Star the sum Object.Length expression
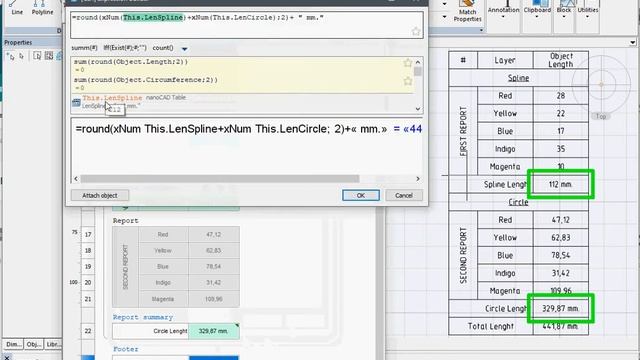The width and height of the screenshot is (640, 360). pos(407,62)
